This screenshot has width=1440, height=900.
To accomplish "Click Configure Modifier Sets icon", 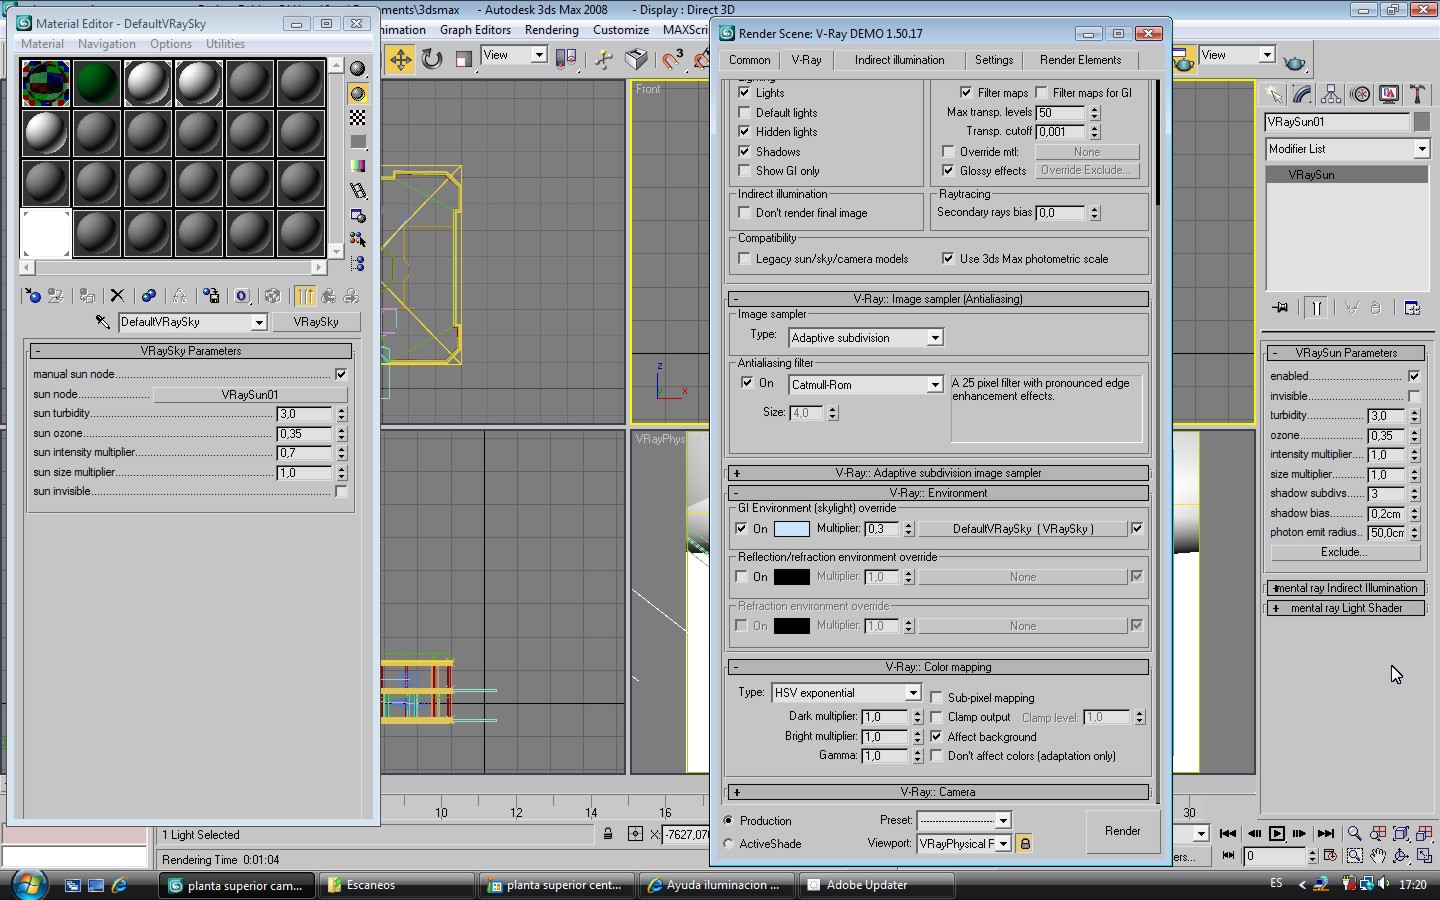I will pyautogui.click(x=1412, y=308).
